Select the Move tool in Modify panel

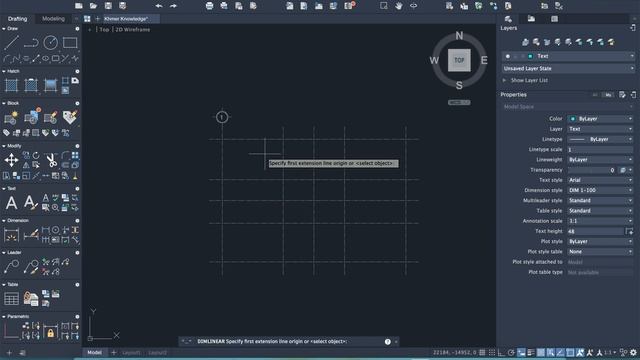tap(11, 160)
